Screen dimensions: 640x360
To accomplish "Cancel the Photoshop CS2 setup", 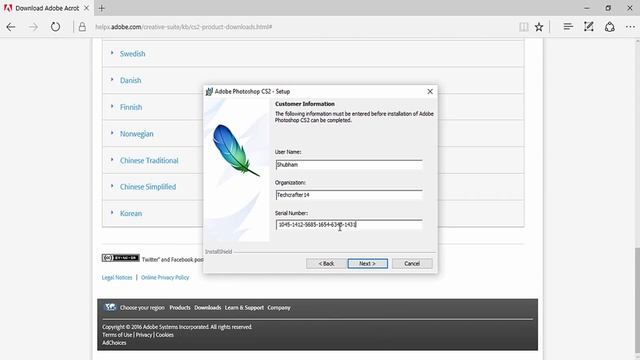I will coord(412,264).
